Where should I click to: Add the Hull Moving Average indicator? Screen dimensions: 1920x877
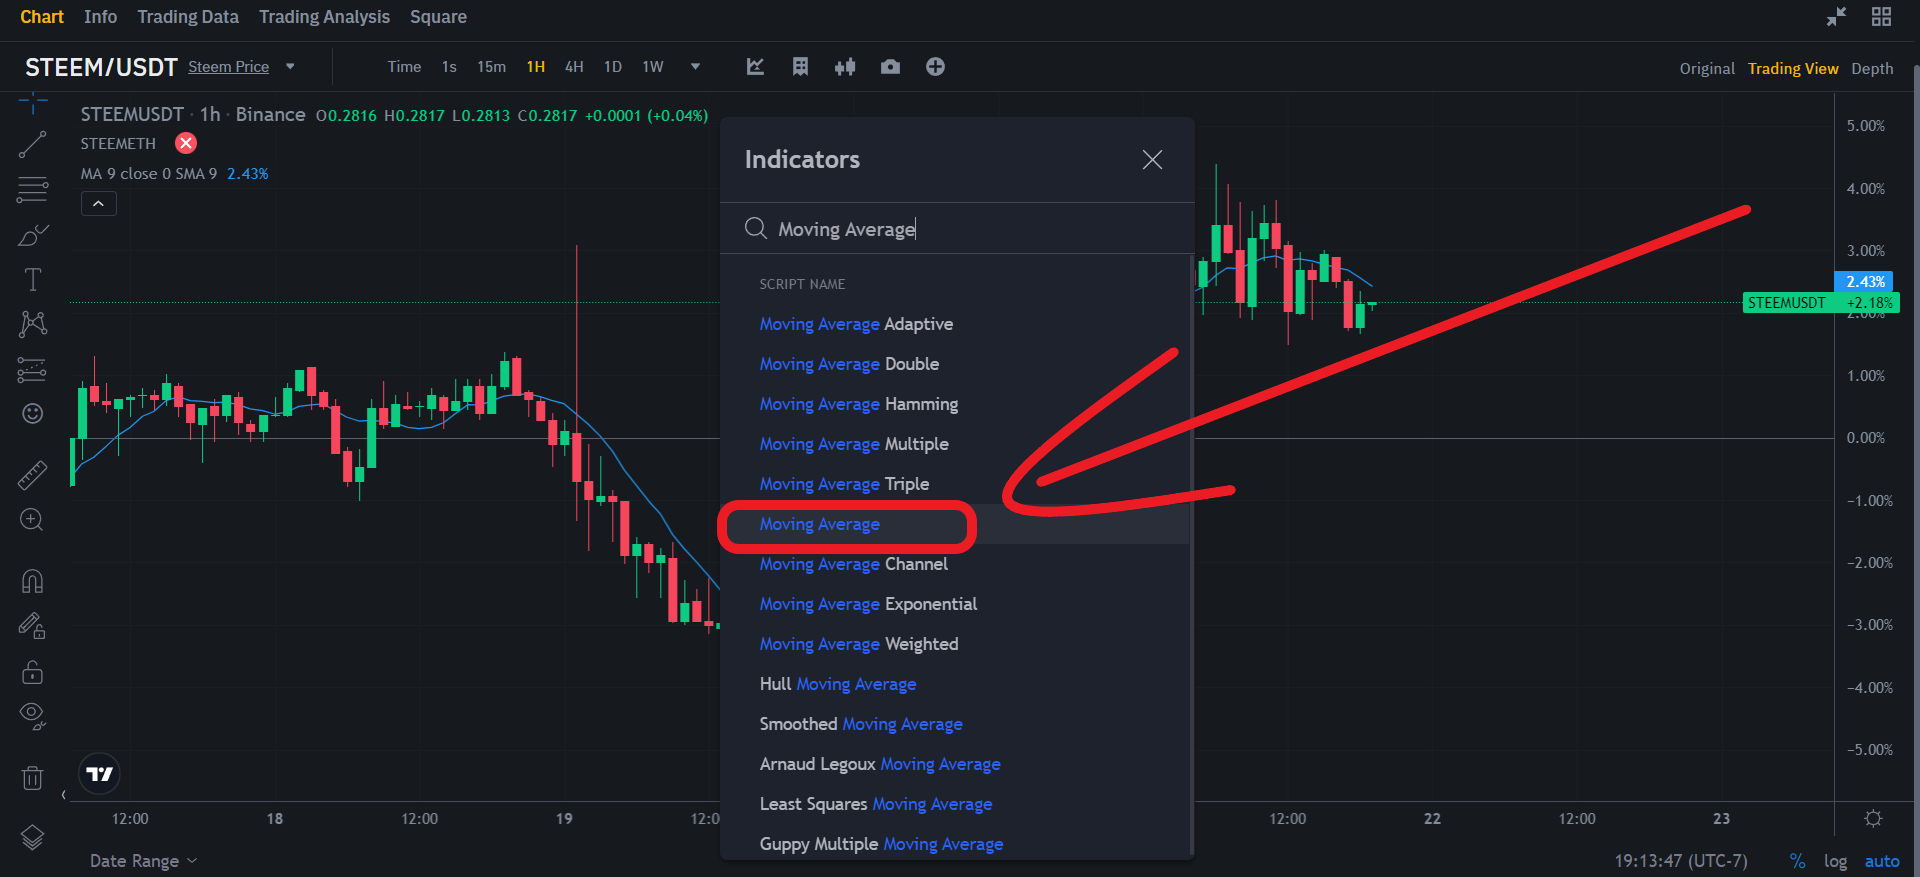click(x=838, y=684)
